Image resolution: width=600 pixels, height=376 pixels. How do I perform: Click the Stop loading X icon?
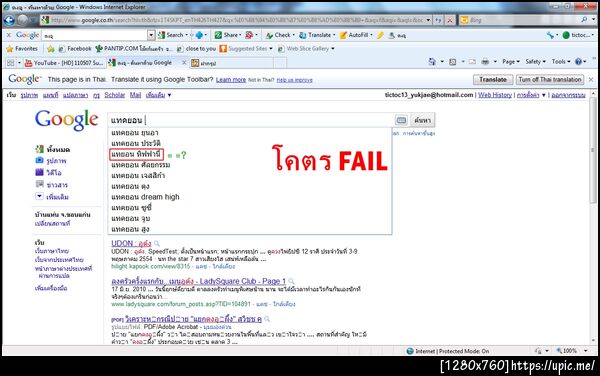(x=450, y=20)
